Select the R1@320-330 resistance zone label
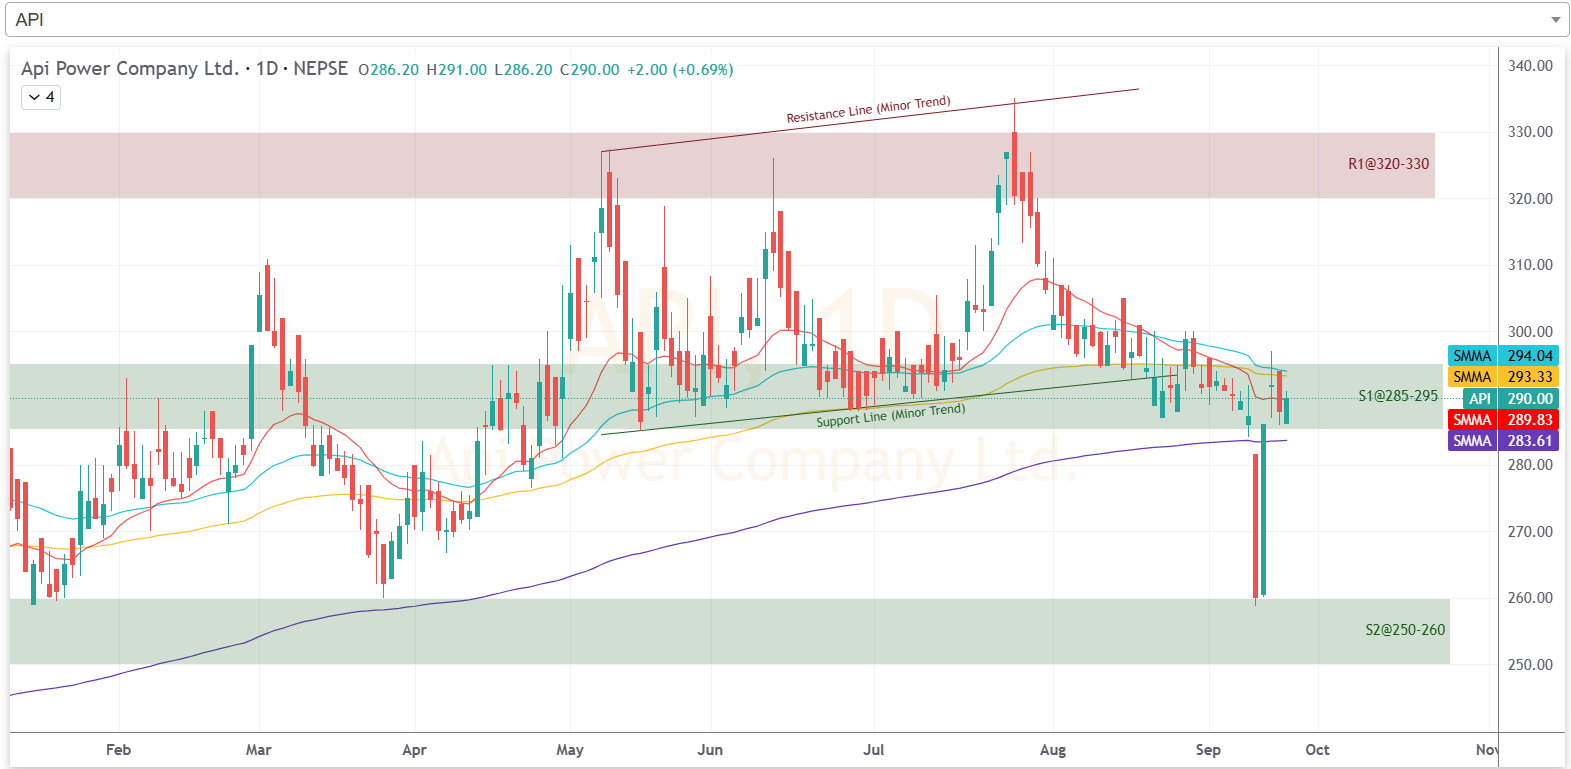This screenshot has height=769, width=1571. (1388, 164)
